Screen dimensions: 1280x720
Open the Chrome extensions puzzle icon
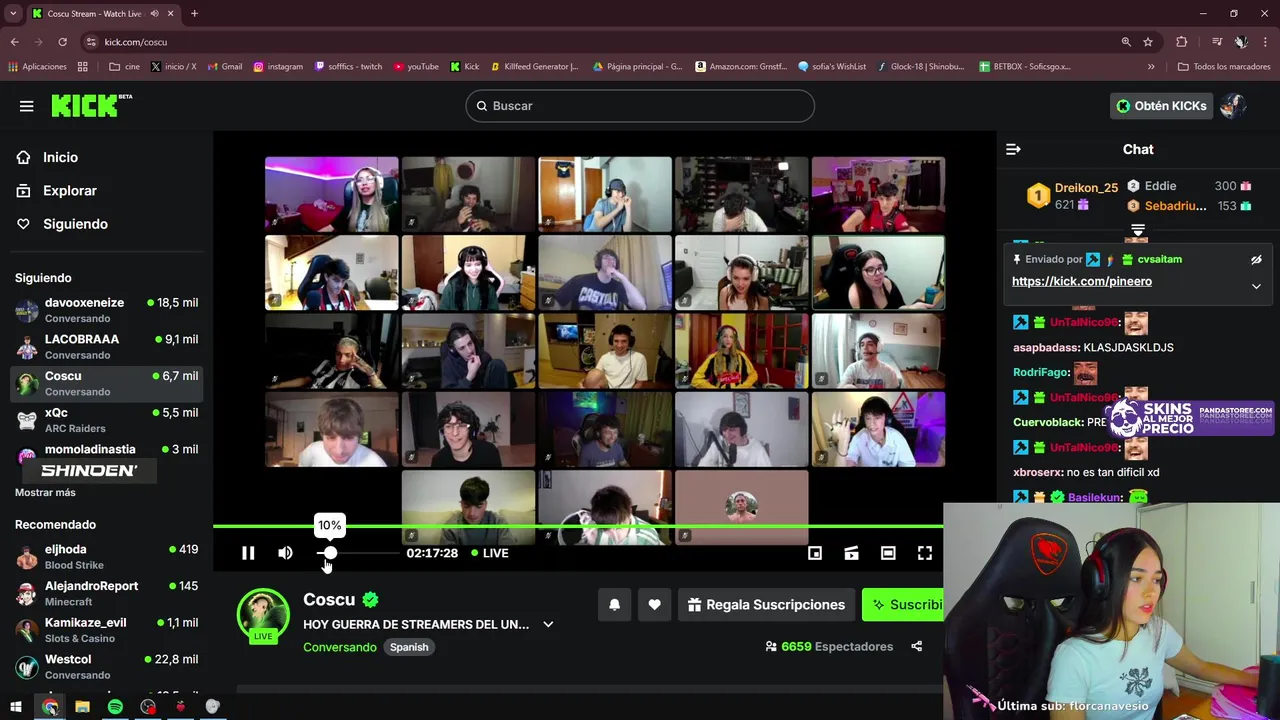coord(1182,42)
